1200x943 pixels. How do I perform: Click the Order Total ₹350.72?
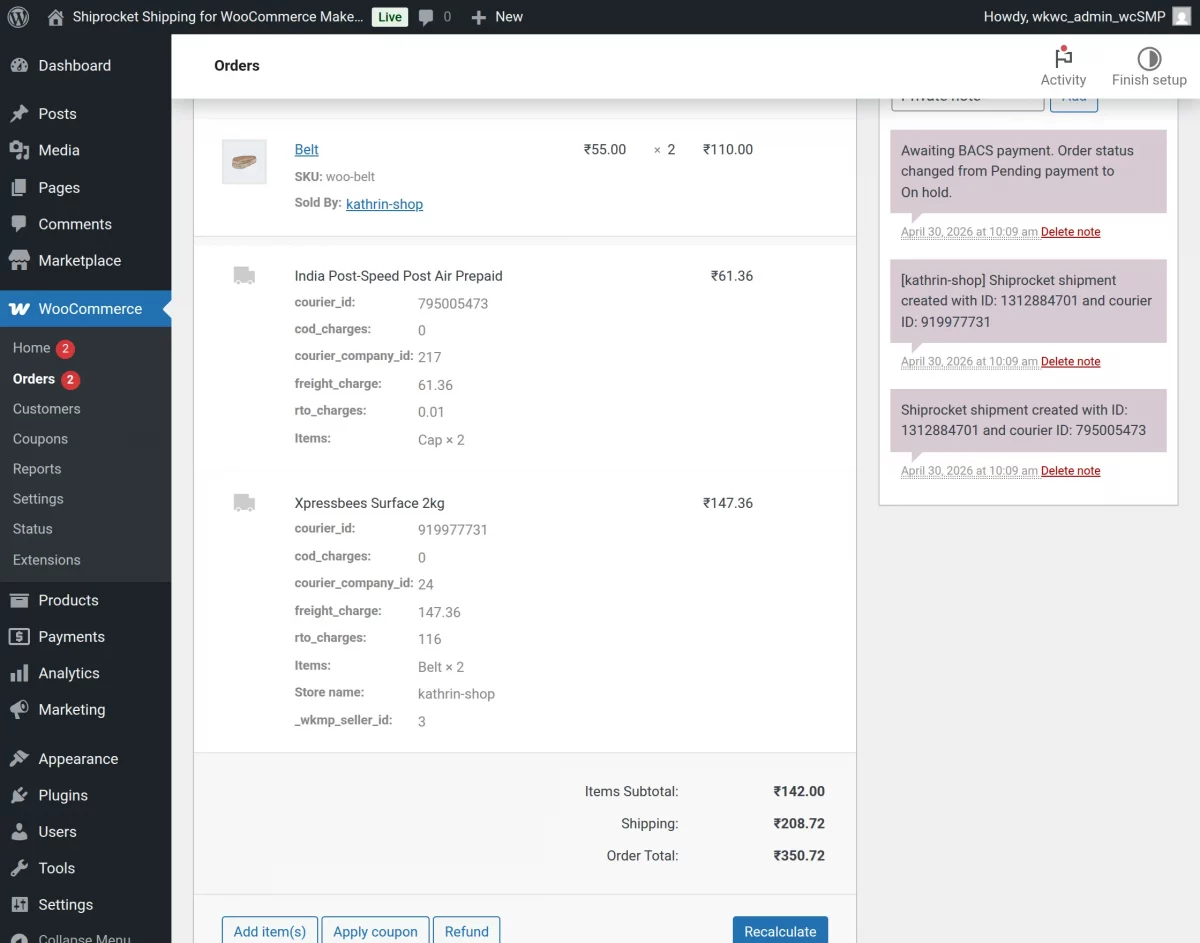[x=799, y=856]
